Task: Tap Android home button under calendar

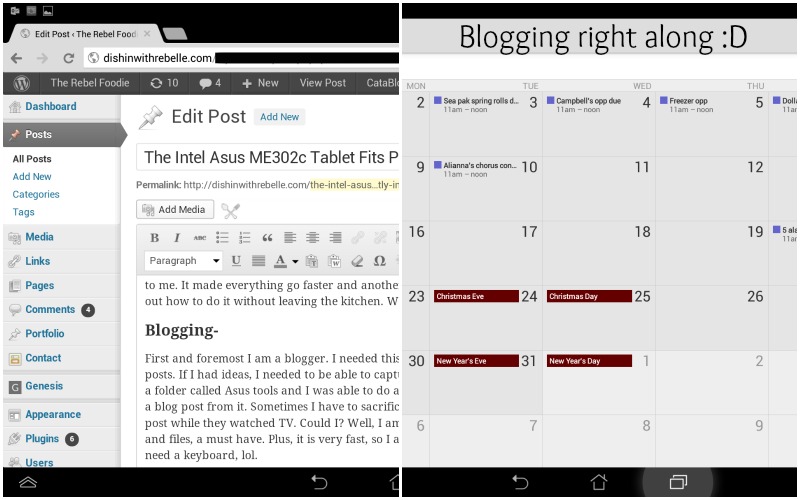Action: 599,482
